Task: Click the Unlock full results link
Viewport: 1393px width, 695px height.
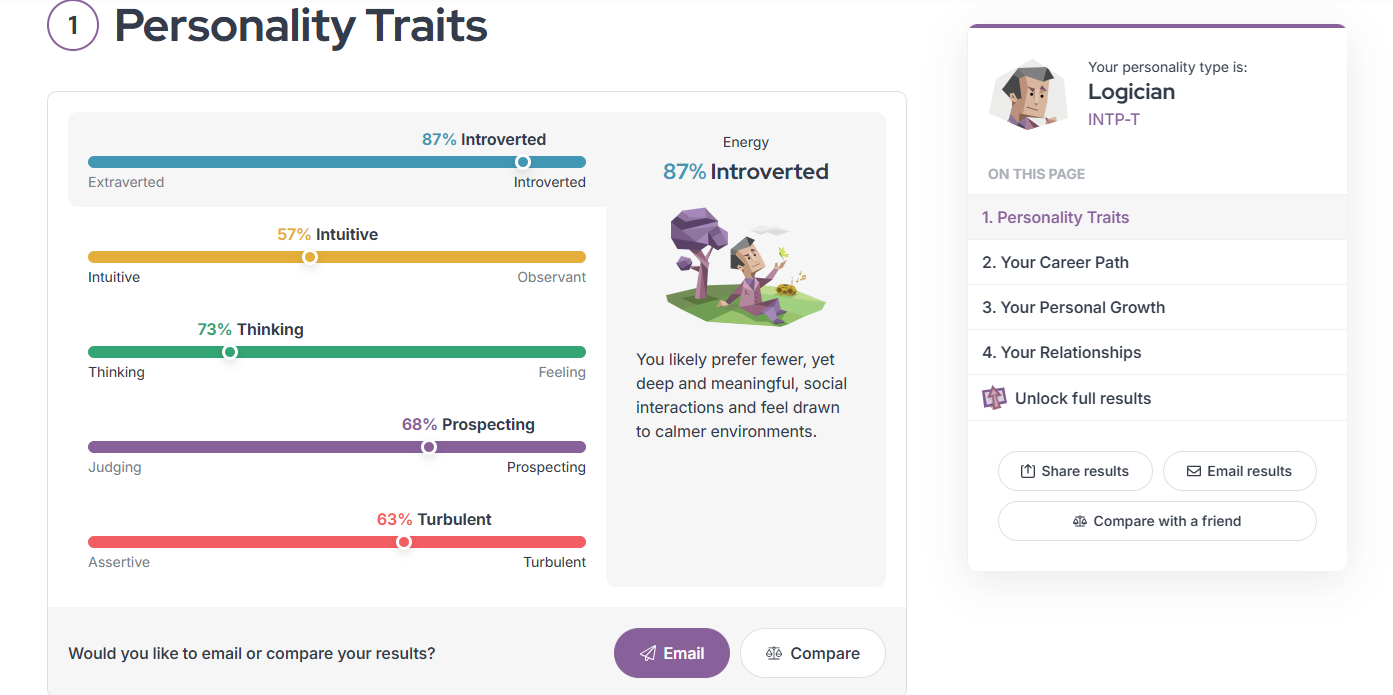Action: point(1083,398)
